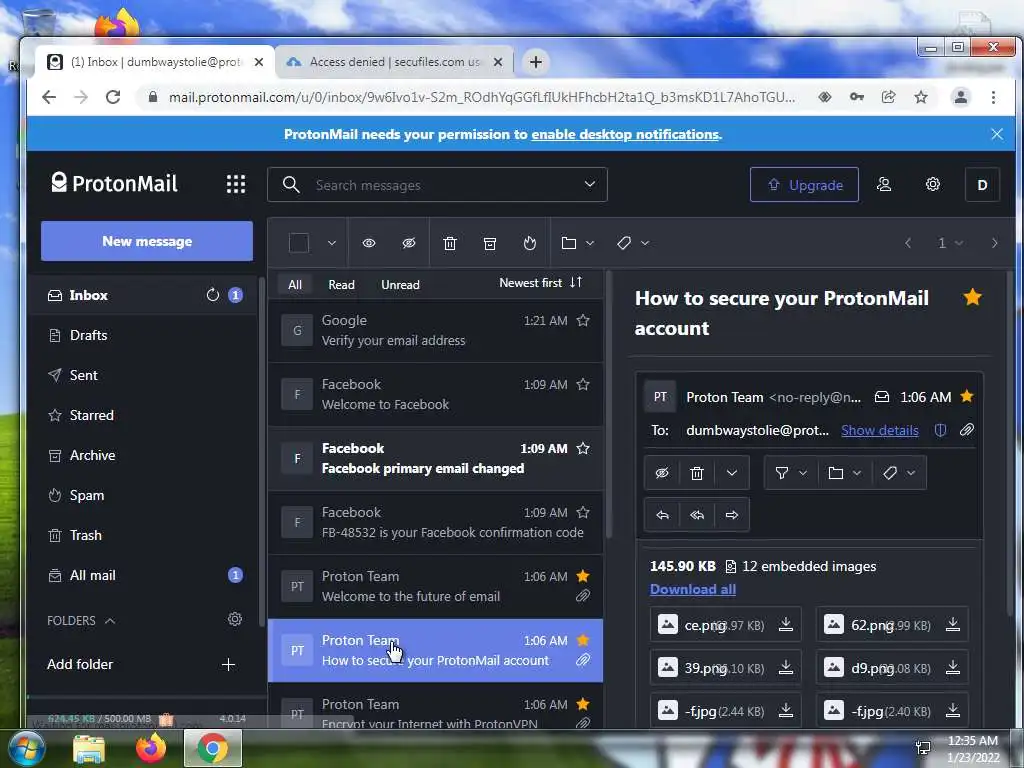Image resolution: width=1024 pixels, height=768 pixels.
Task: Open filter dropdown in message toolbar
Action: tap(791, 473)
